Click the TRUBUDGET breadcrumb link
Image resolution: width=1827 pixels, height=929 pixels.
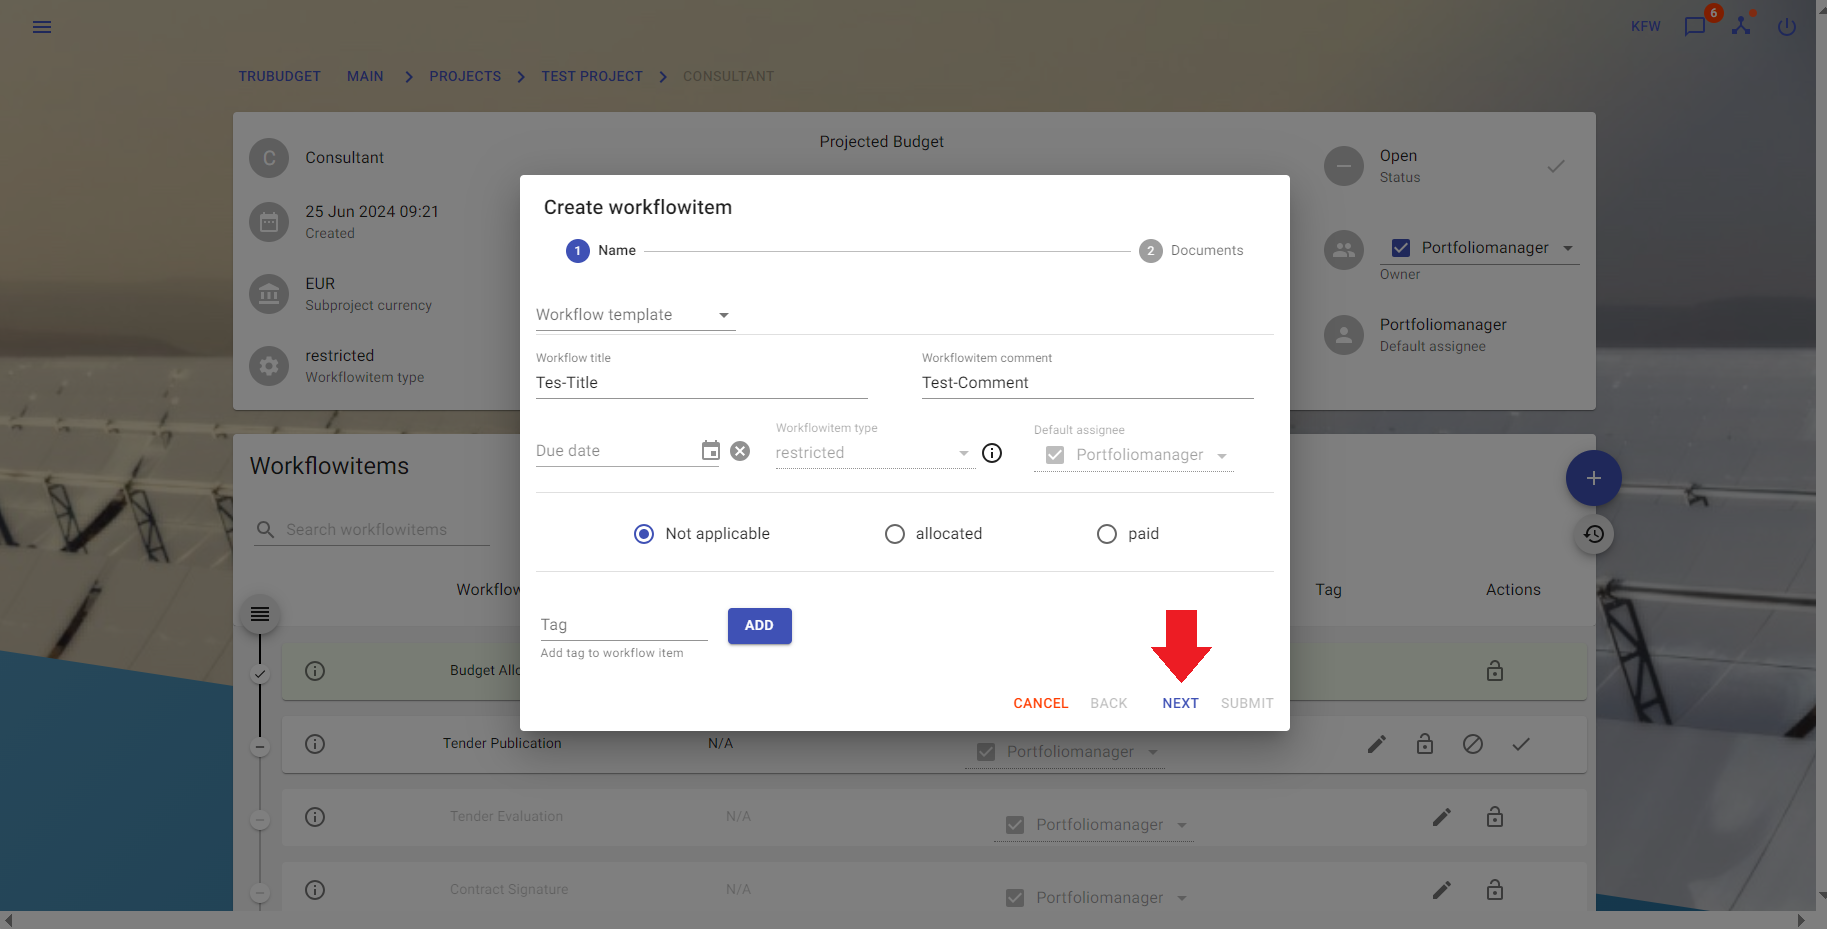[x=279, y=76]
